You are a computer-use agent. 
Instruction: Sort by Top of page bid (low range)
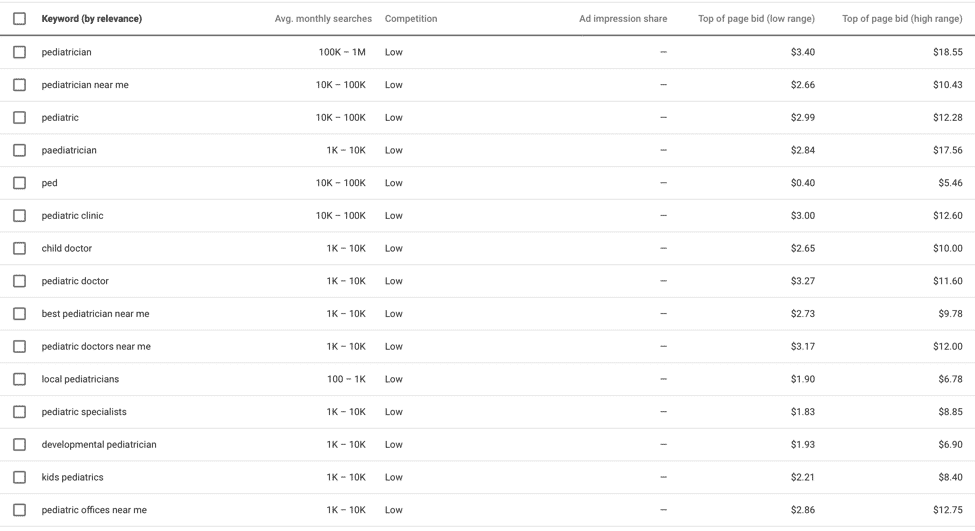coord(756,19)
